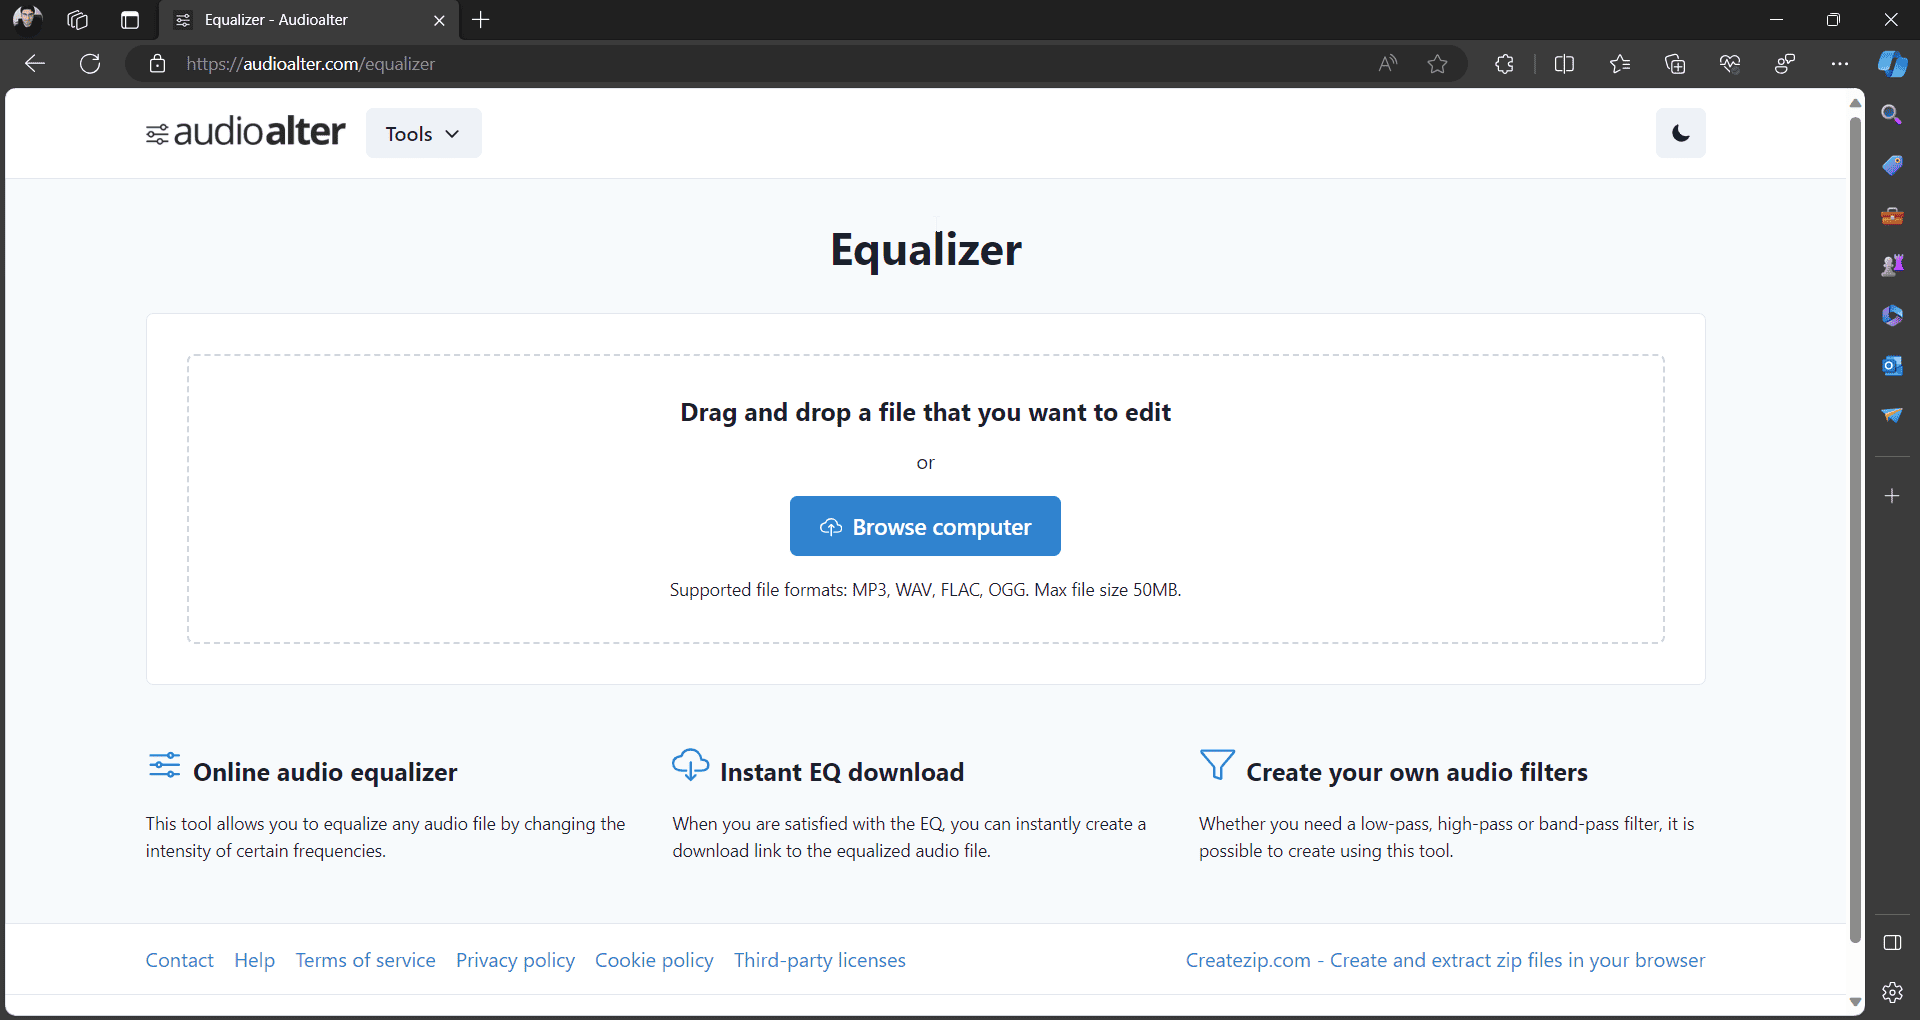Open the Copilot sidebar icon
Image resolution: width=1920 pixels, height=1020 pixels.
click(x=1892, y=64)
